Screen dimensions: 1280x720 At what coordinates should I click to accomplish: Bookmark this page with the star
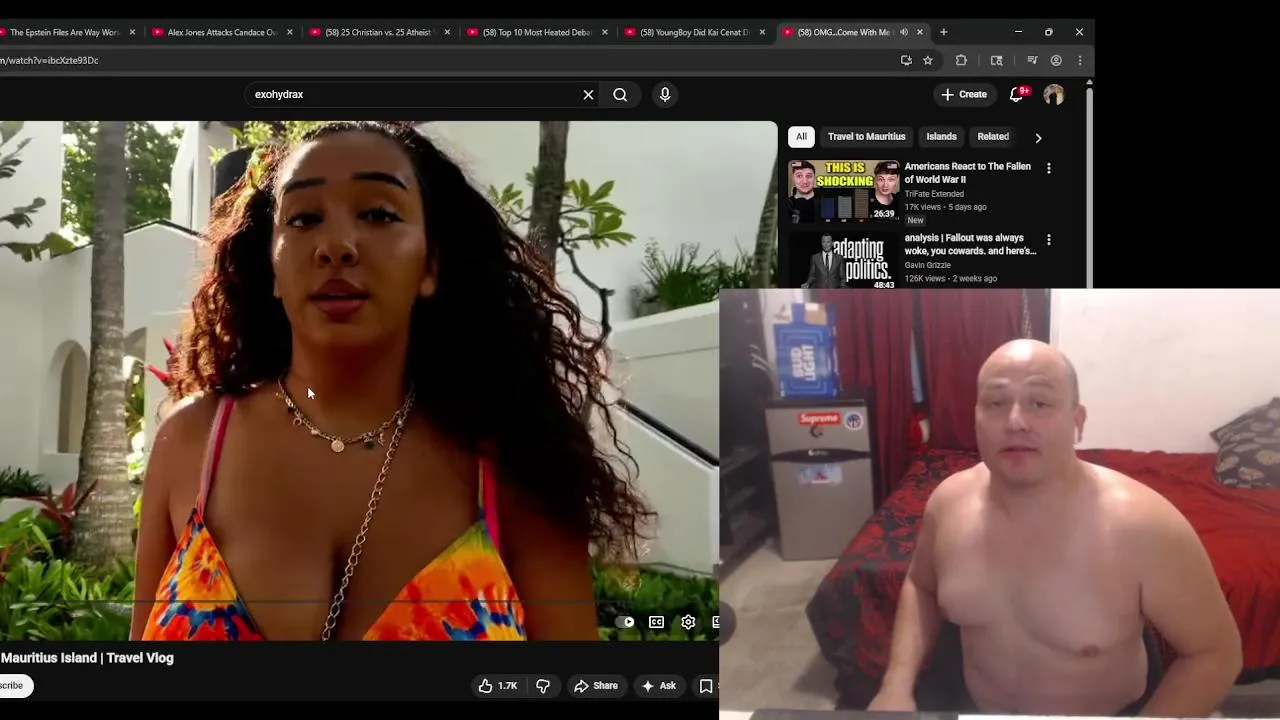[x=928, y=60]
